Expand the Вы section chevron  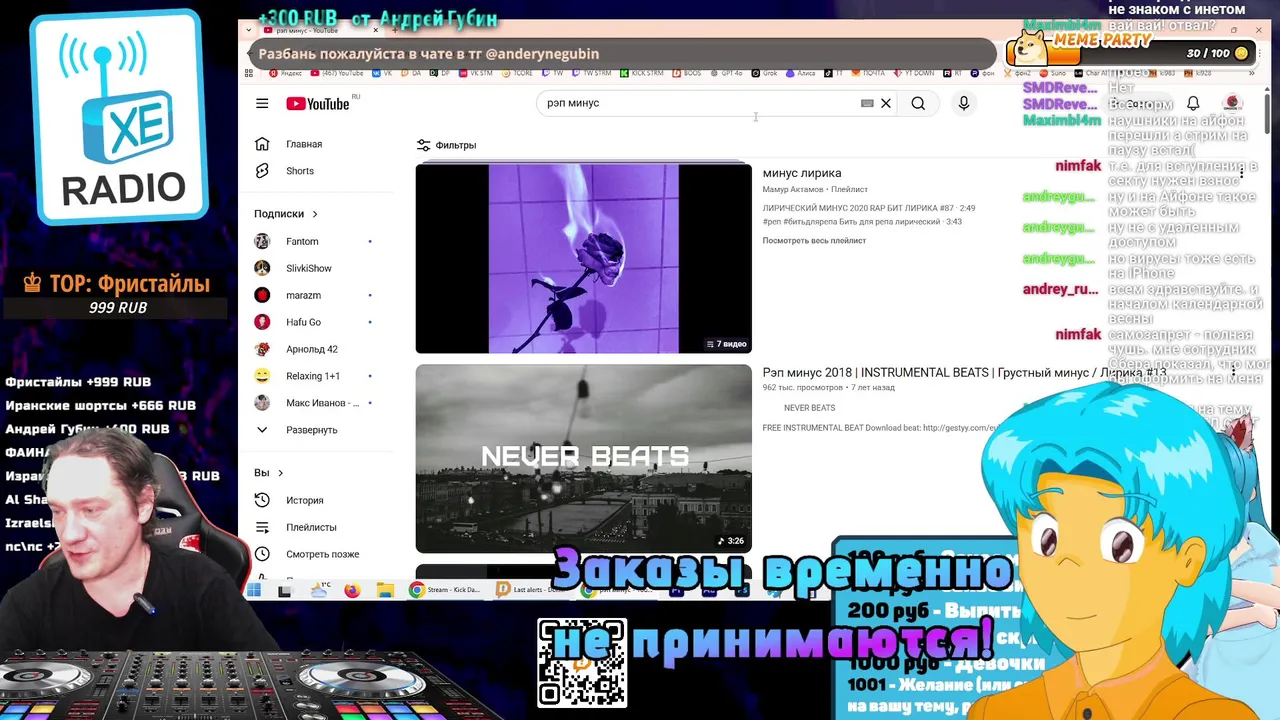pos(280,473)
